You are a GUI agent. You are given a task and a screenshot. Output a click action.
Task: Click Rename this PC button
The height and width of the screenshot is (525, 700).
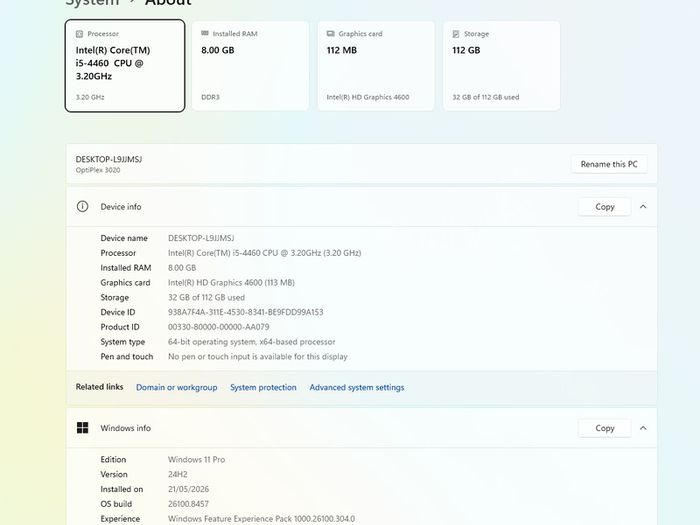point(609,164)
